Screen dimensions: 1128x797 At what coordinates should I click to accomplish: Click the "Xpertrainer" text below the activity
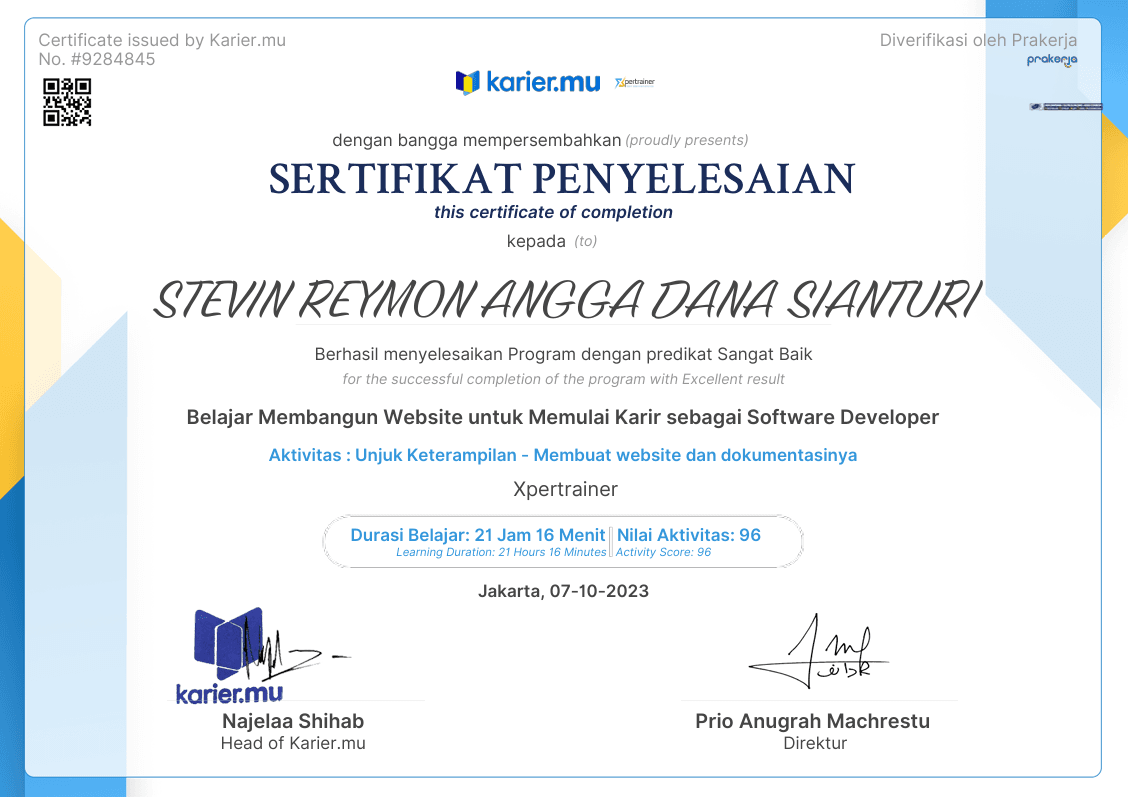pos(565,489)
